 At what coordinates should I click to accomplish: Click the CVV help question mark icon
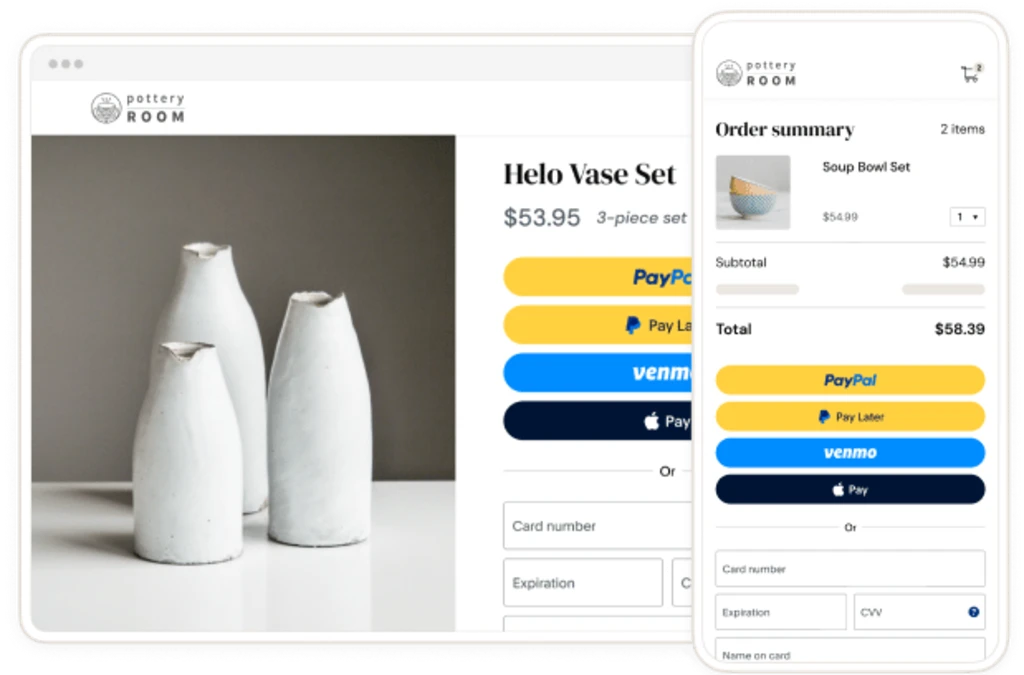[x=973, y=612]
